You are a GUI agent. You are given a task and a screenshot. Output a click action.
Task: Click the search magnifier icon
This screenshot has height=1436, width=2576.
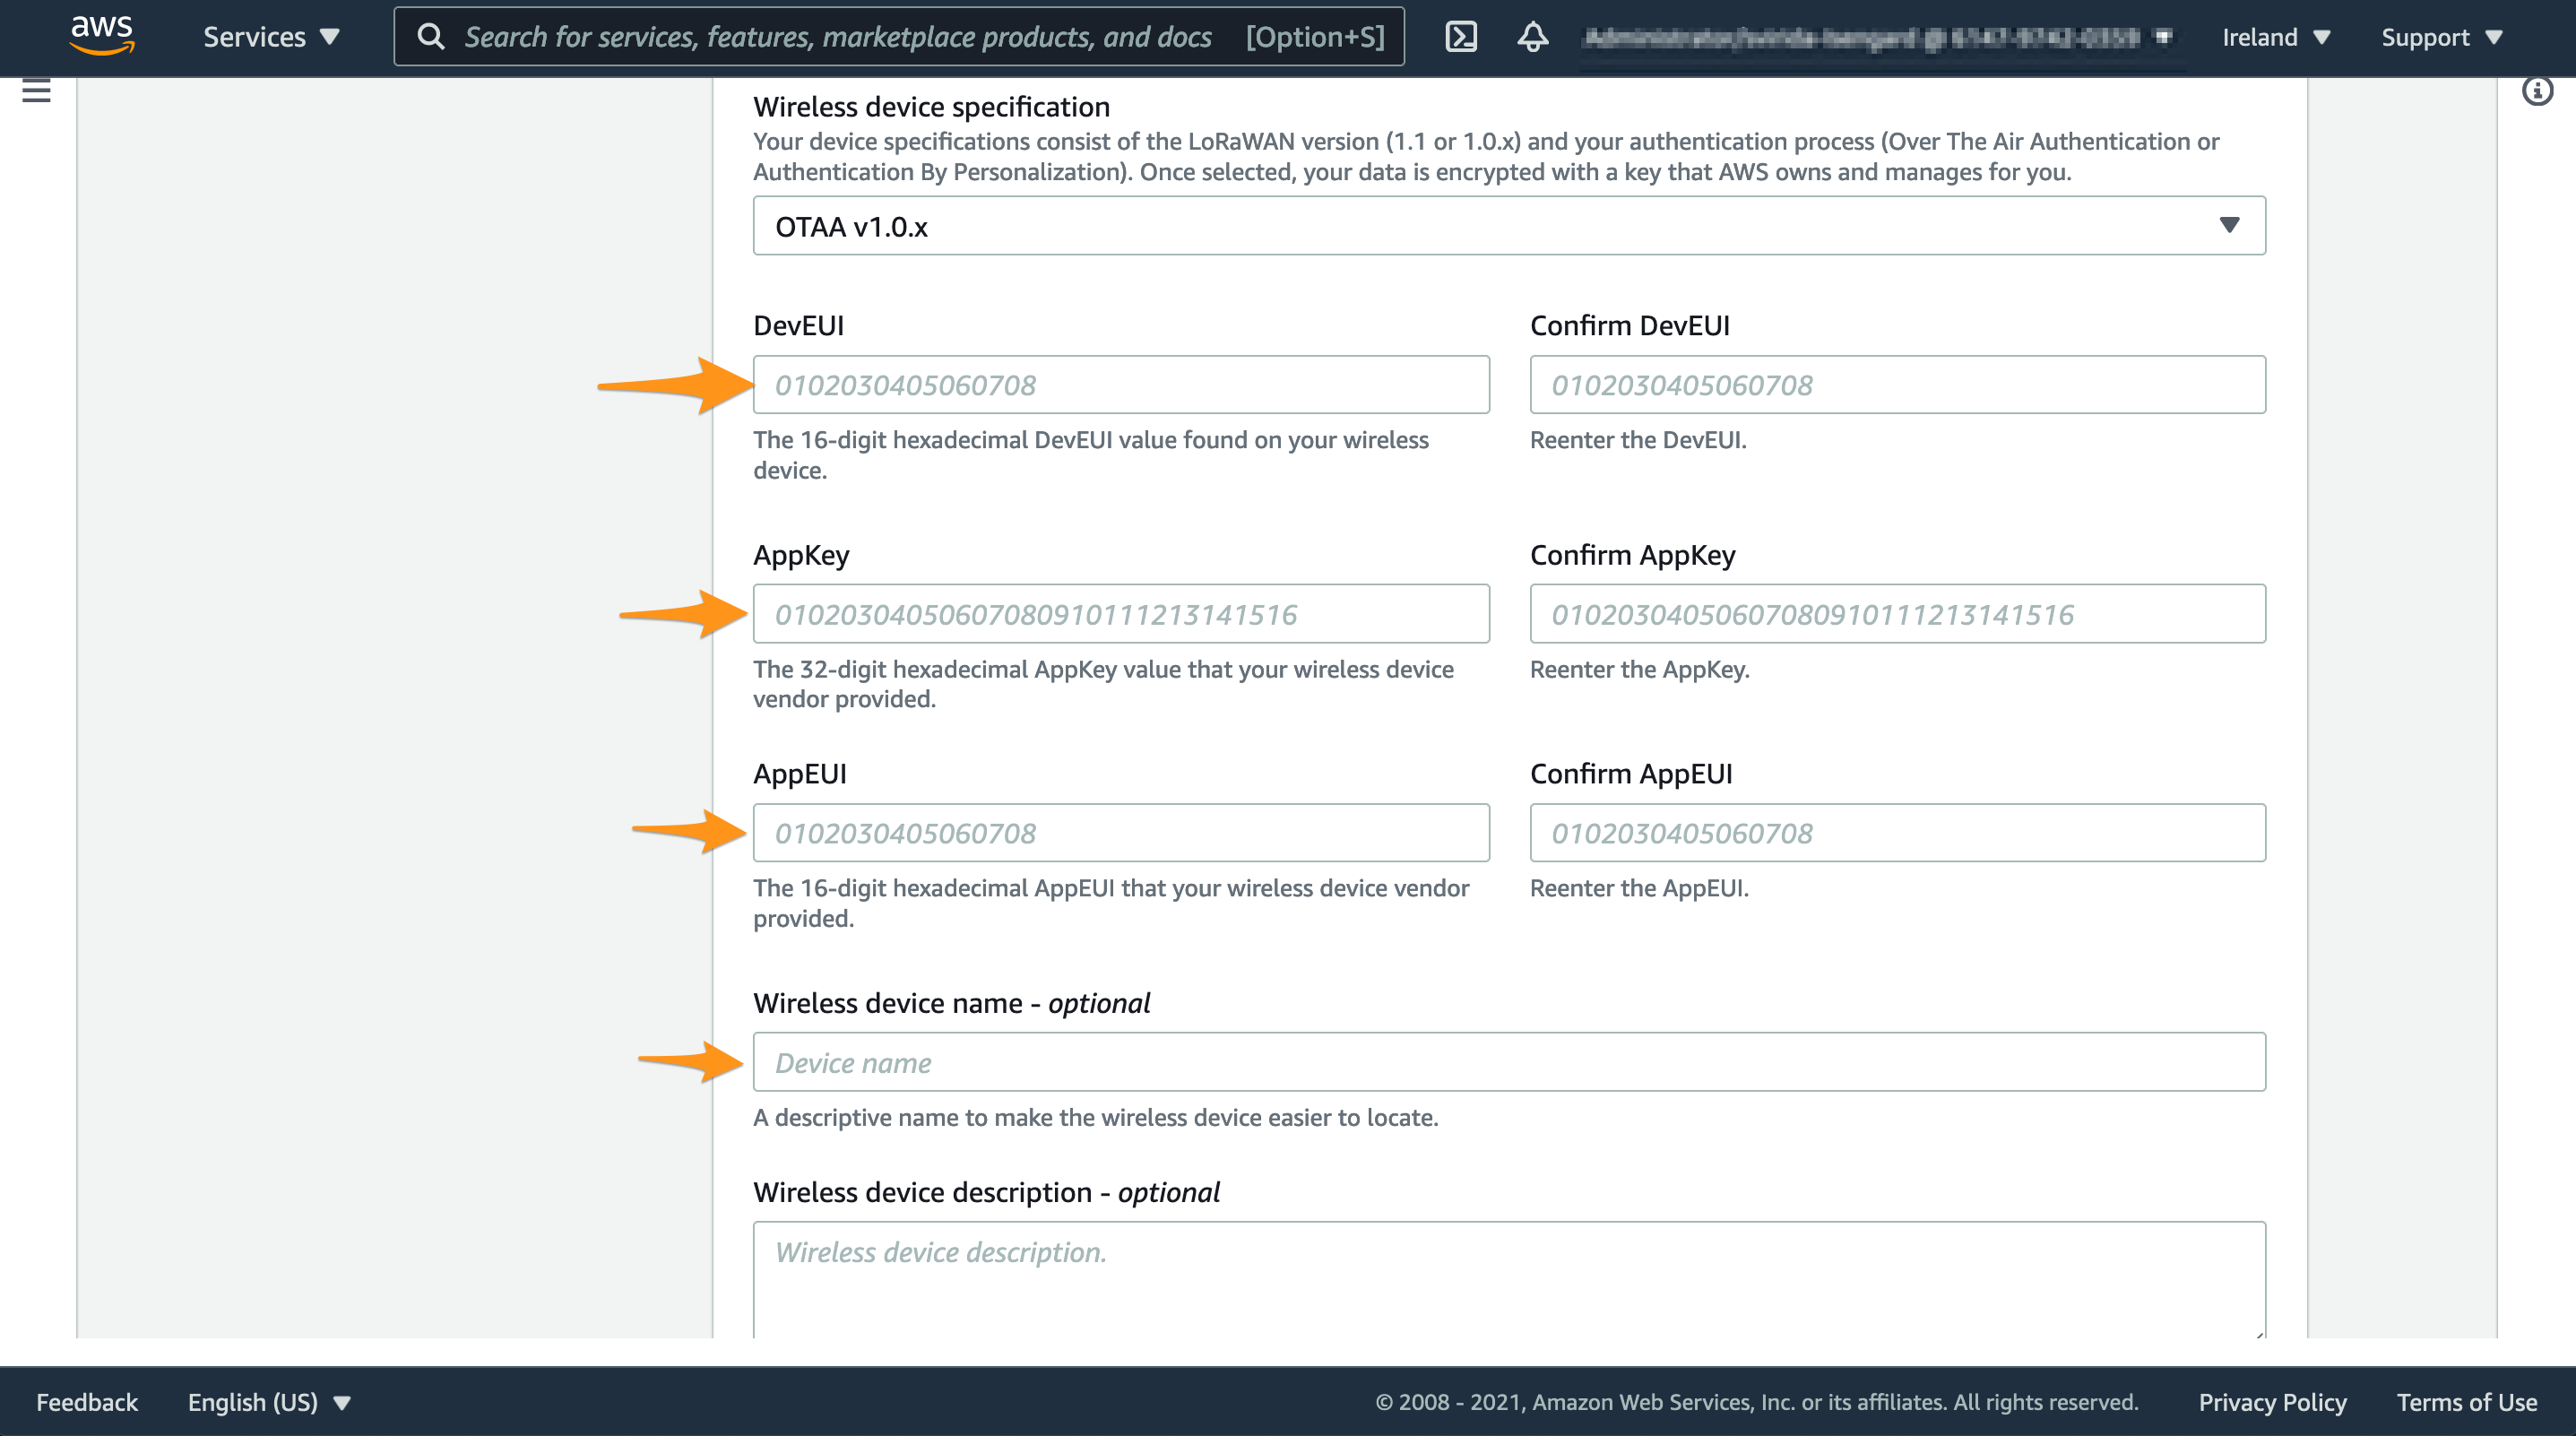[x=431, y=37]
